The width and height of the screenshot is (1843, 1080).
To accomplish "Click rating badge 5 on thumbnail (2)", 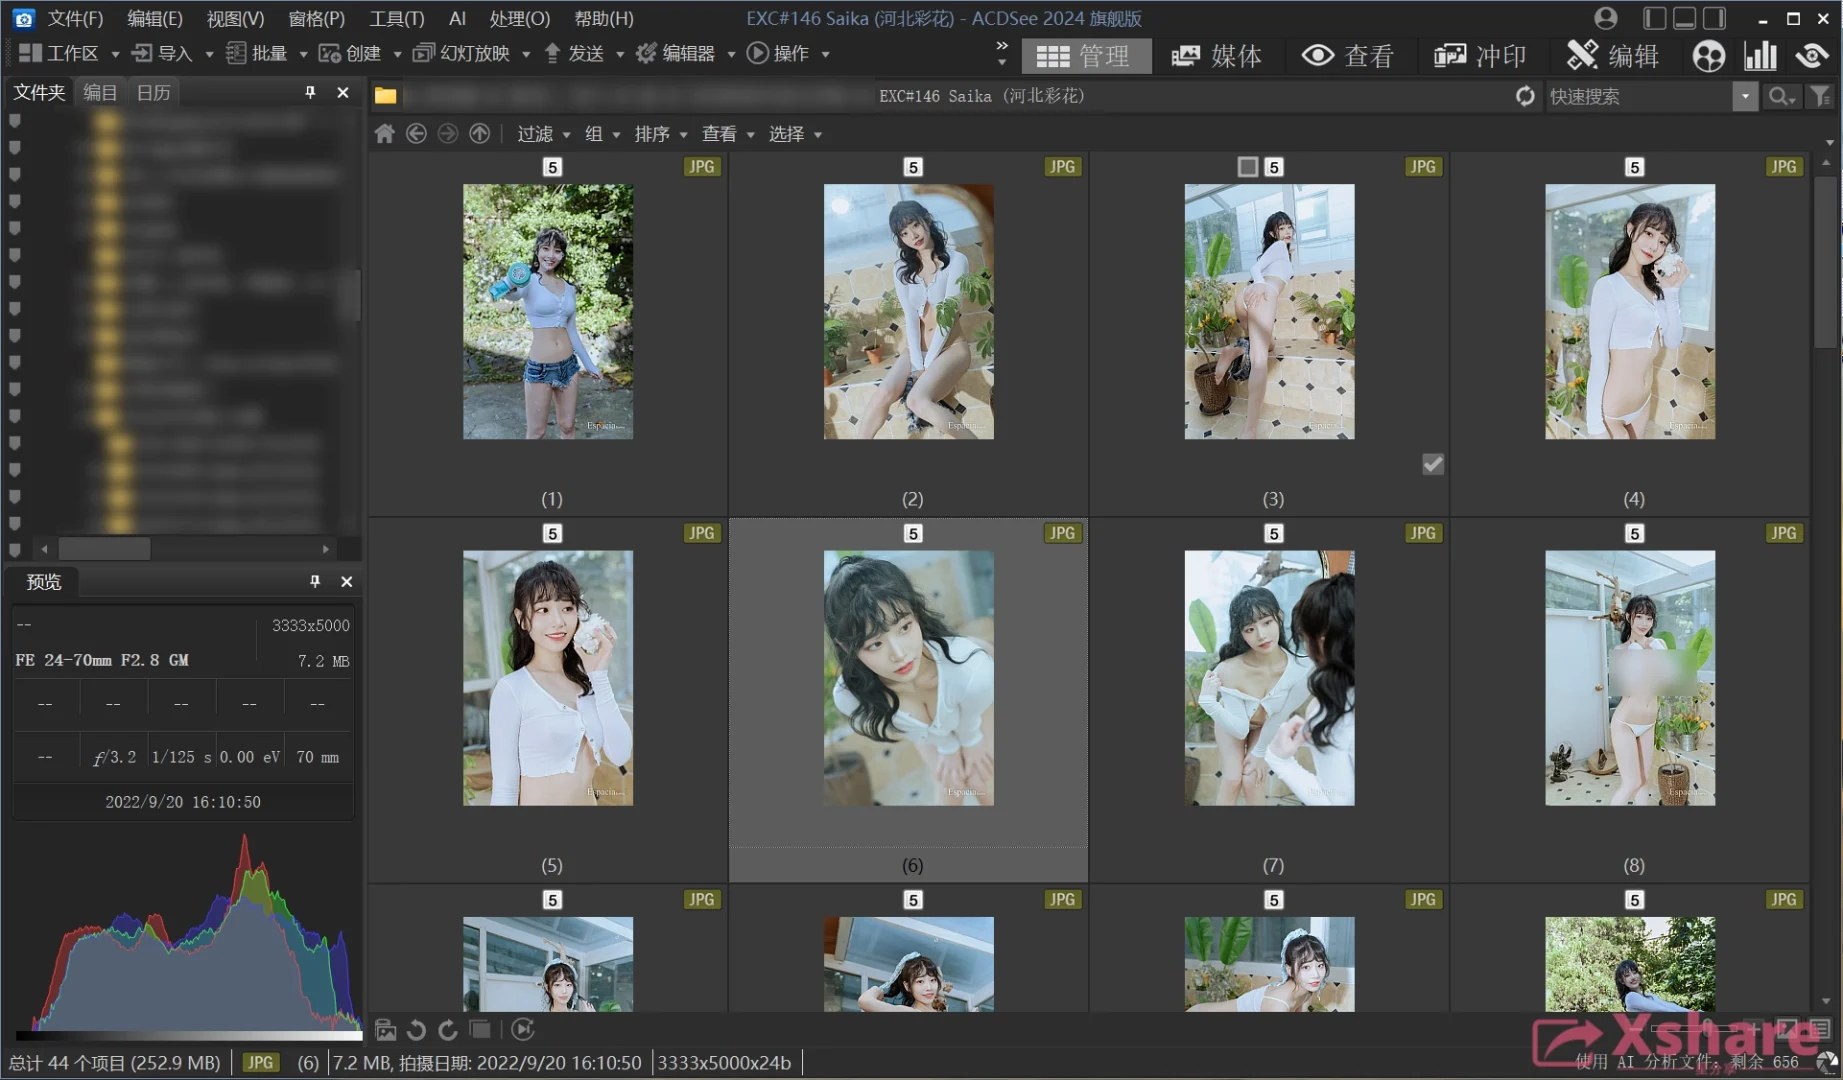I will (913, 167).
